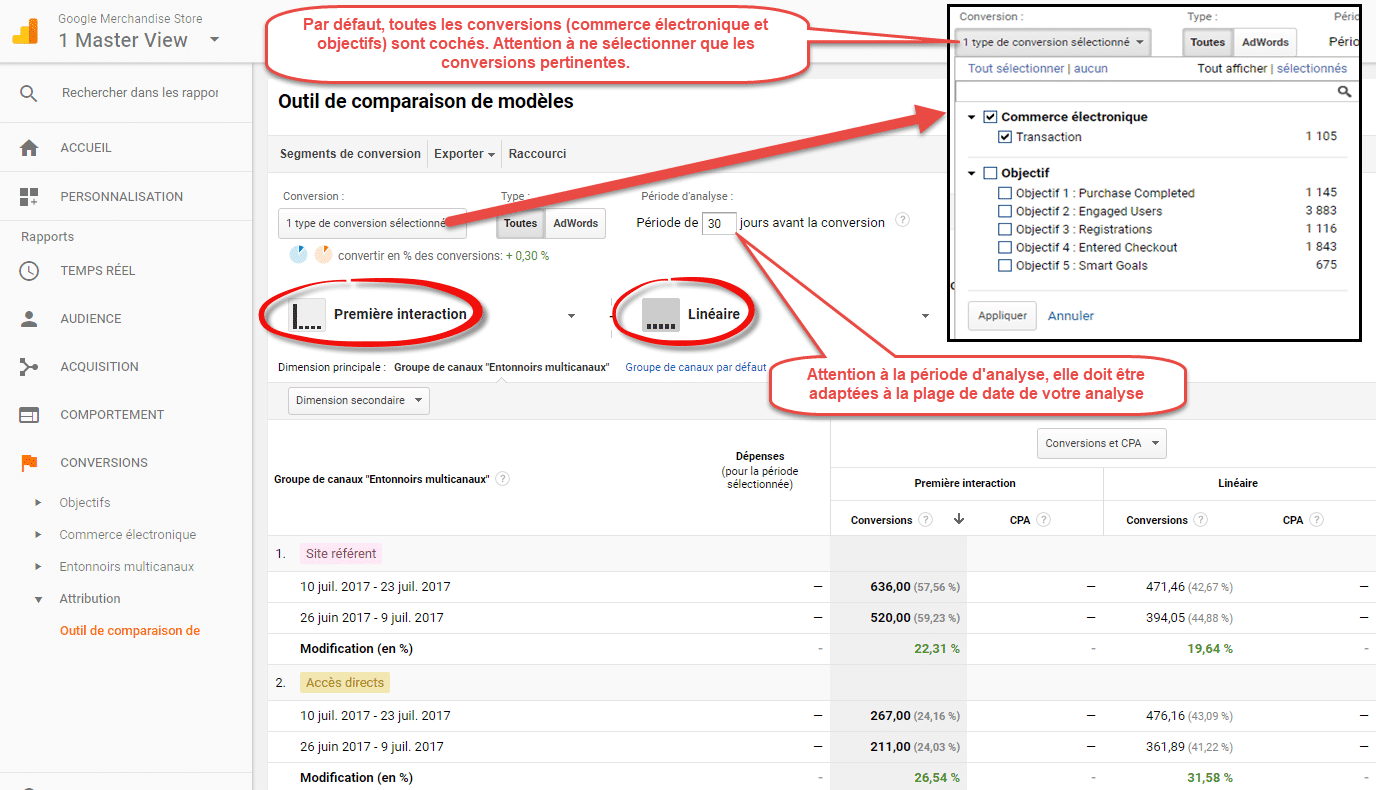
Task: Click the Acquisition arrows icon
Action: (x=29, y=367)
